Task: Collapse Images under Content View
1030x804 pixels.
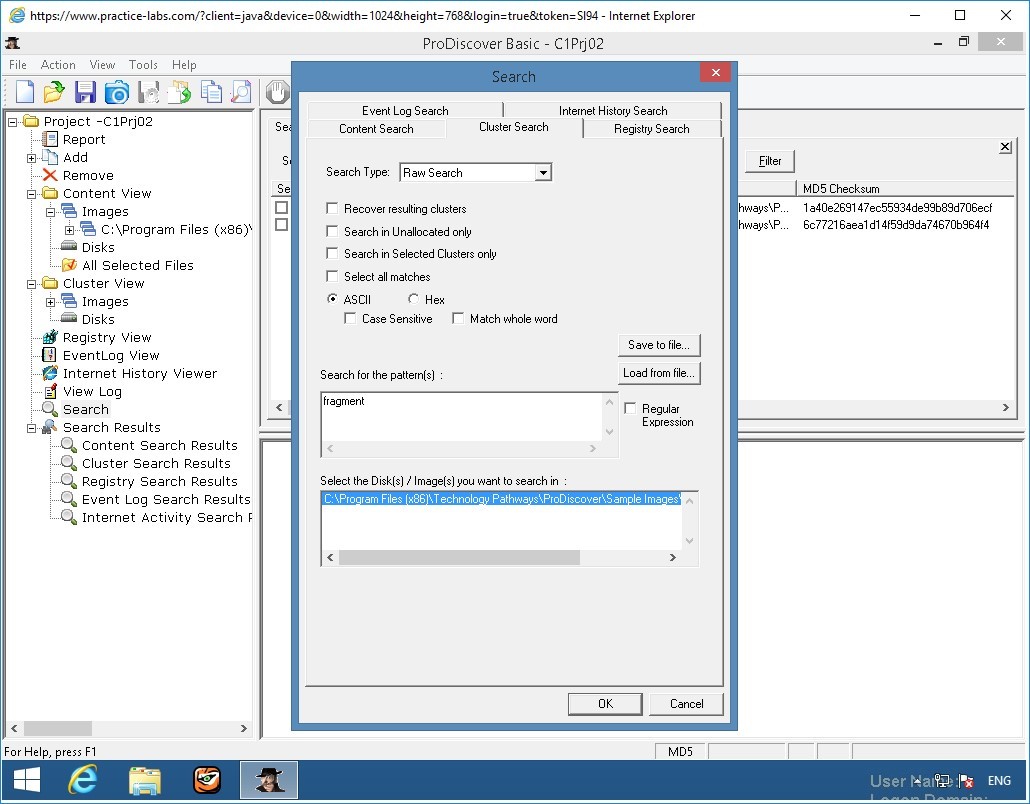Action: pos(51,212)
